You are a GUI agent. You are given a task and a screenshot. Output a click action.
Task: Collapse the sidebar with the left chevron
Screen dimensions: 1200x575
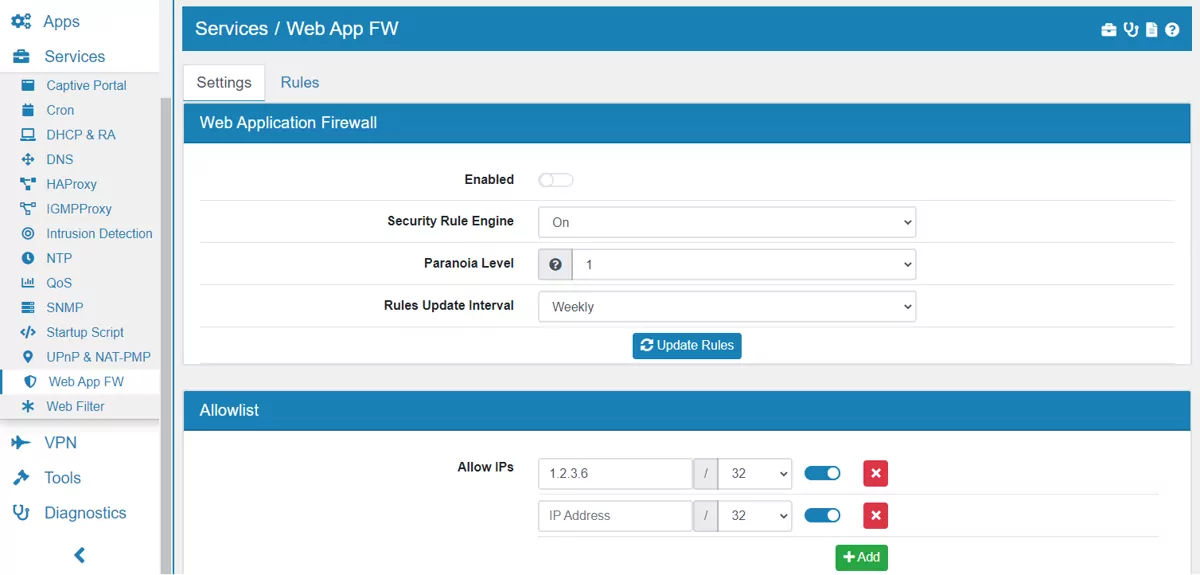[x=80, y=555]
